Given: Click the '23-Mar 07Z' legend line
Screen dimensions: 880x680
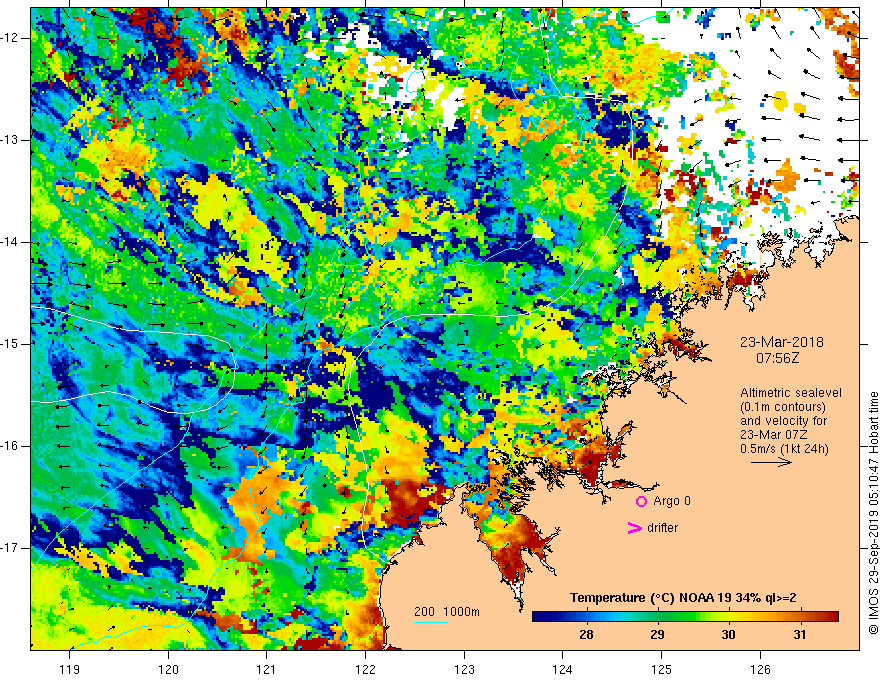Looking at the screenshot, I should [x=773, y=435].
